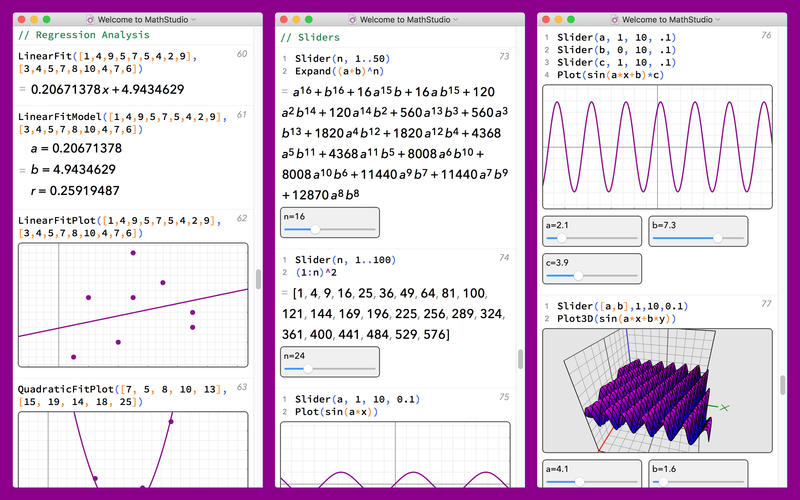Click entry number 61 label
Screen dimensions: 800x500
242,115
